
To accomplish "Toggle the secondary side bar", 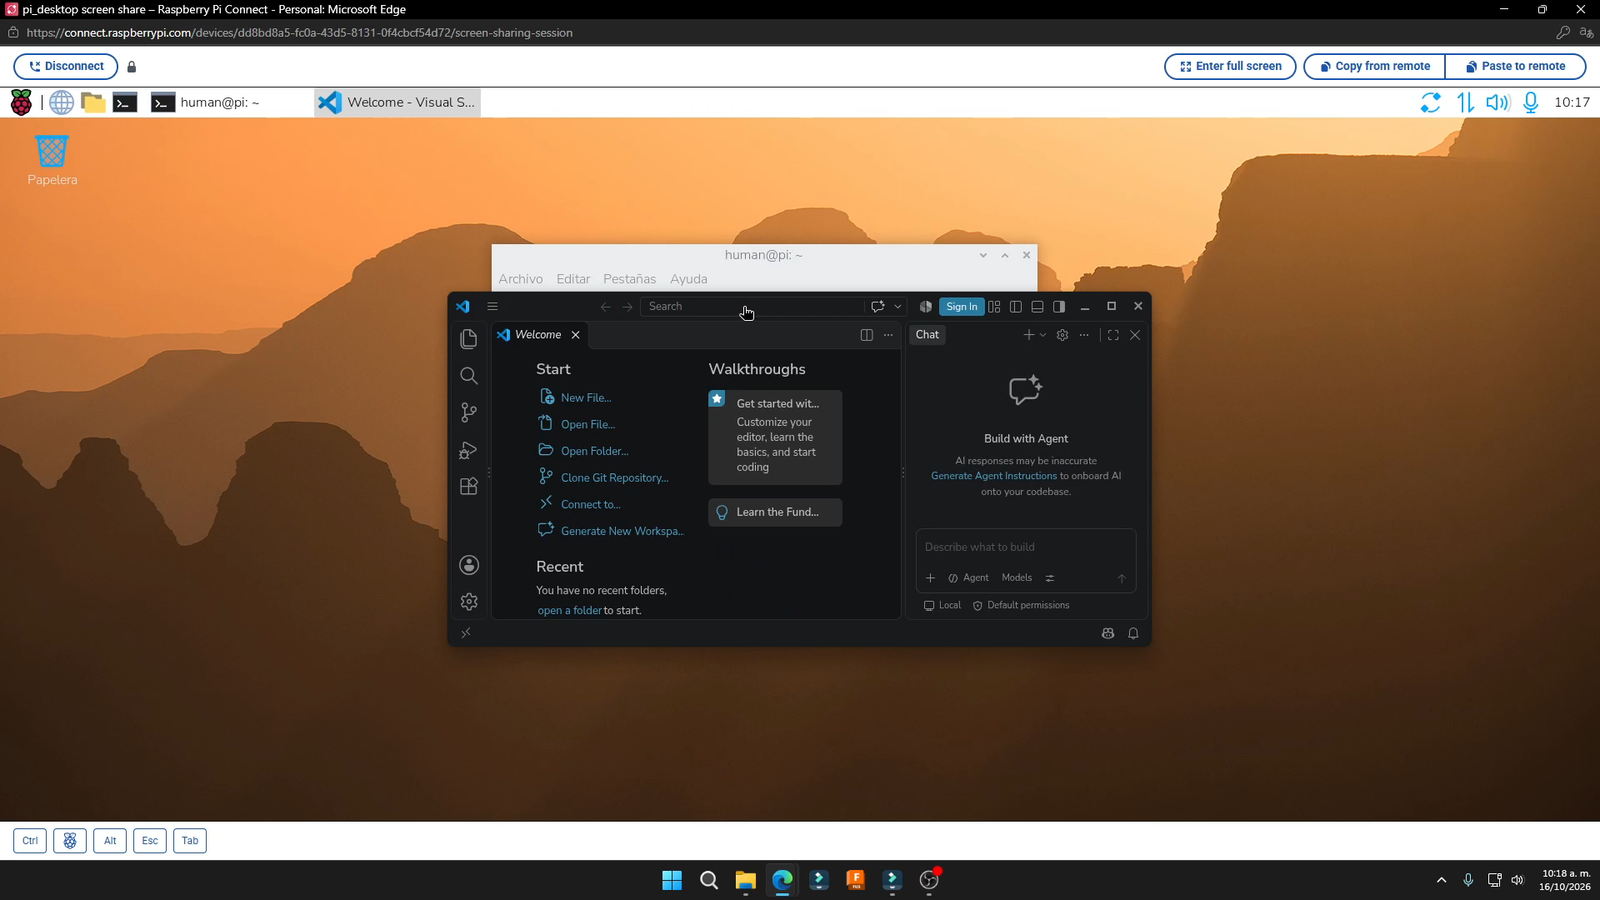I will click(1059, 306).
